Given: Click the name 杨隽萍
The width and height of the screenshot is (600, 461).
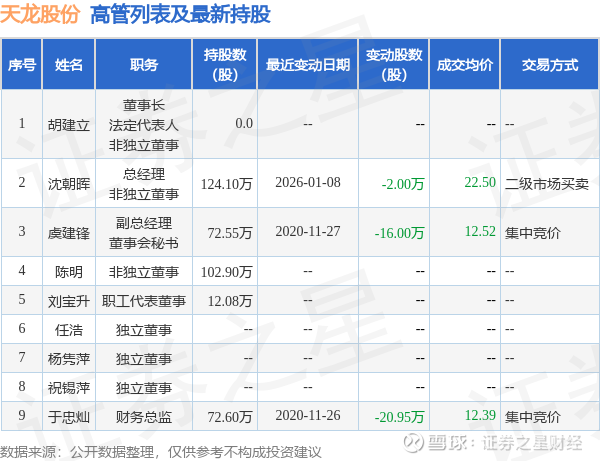Looking at the screenshot, I should coord(68,359).
